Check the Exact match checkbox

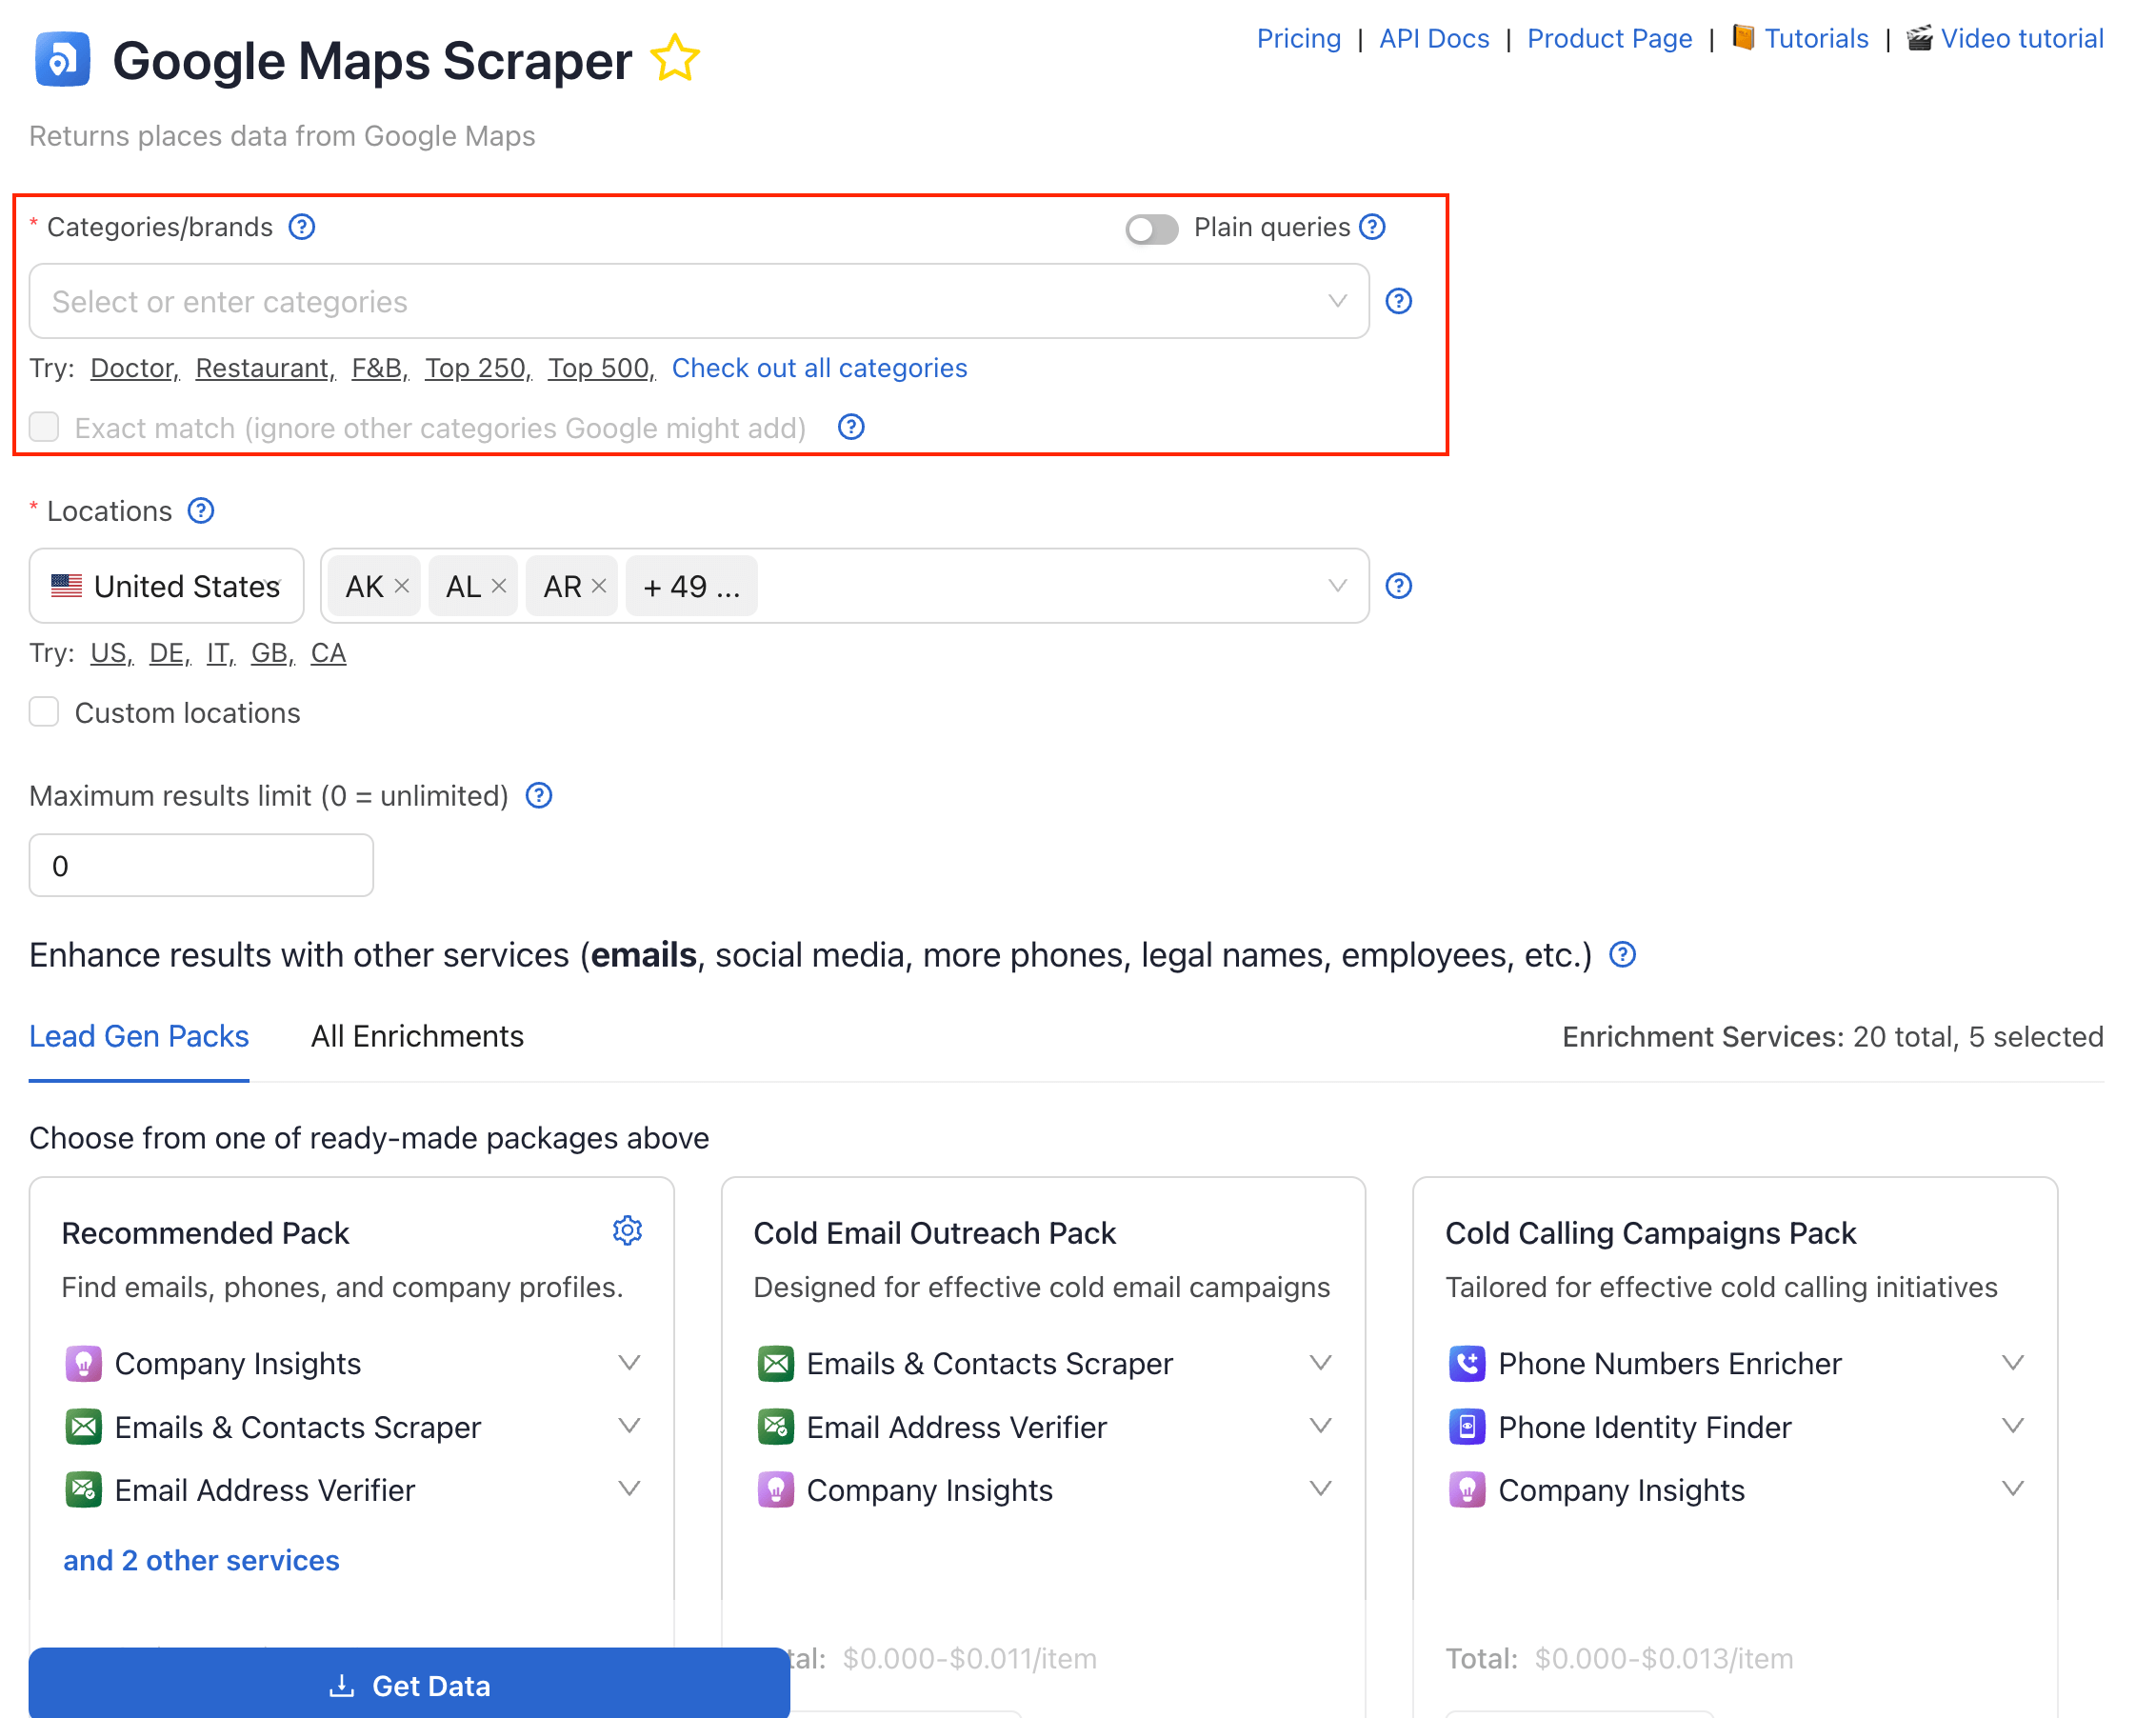pos(44,427)
